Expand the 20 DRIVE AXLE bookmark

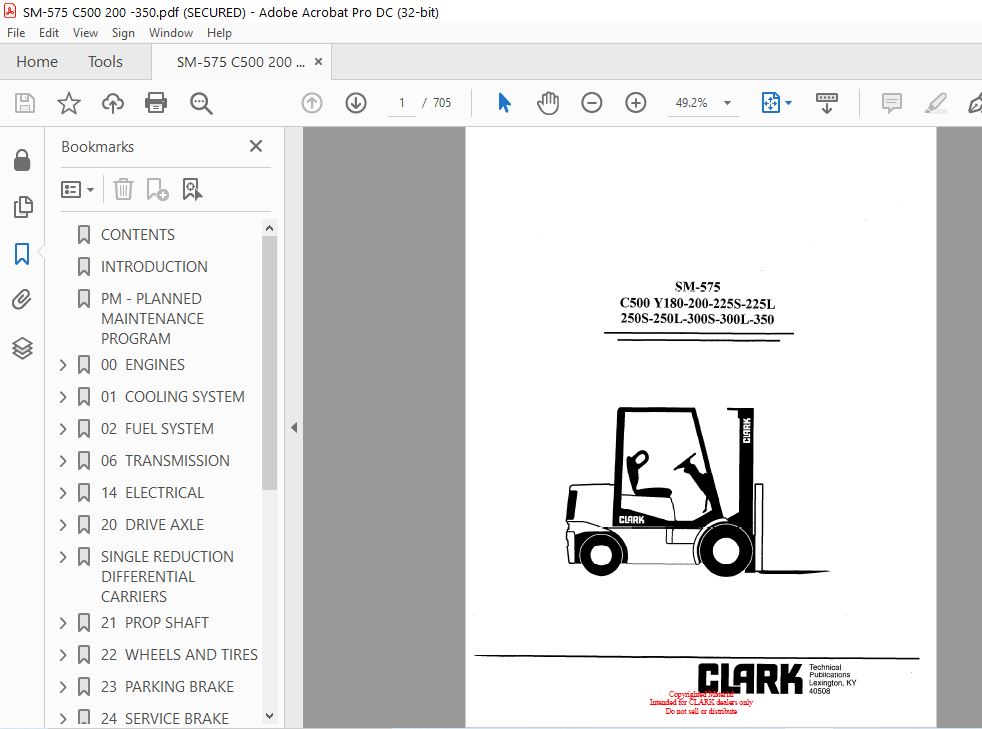pyautogui.click(x=63, y=524)
